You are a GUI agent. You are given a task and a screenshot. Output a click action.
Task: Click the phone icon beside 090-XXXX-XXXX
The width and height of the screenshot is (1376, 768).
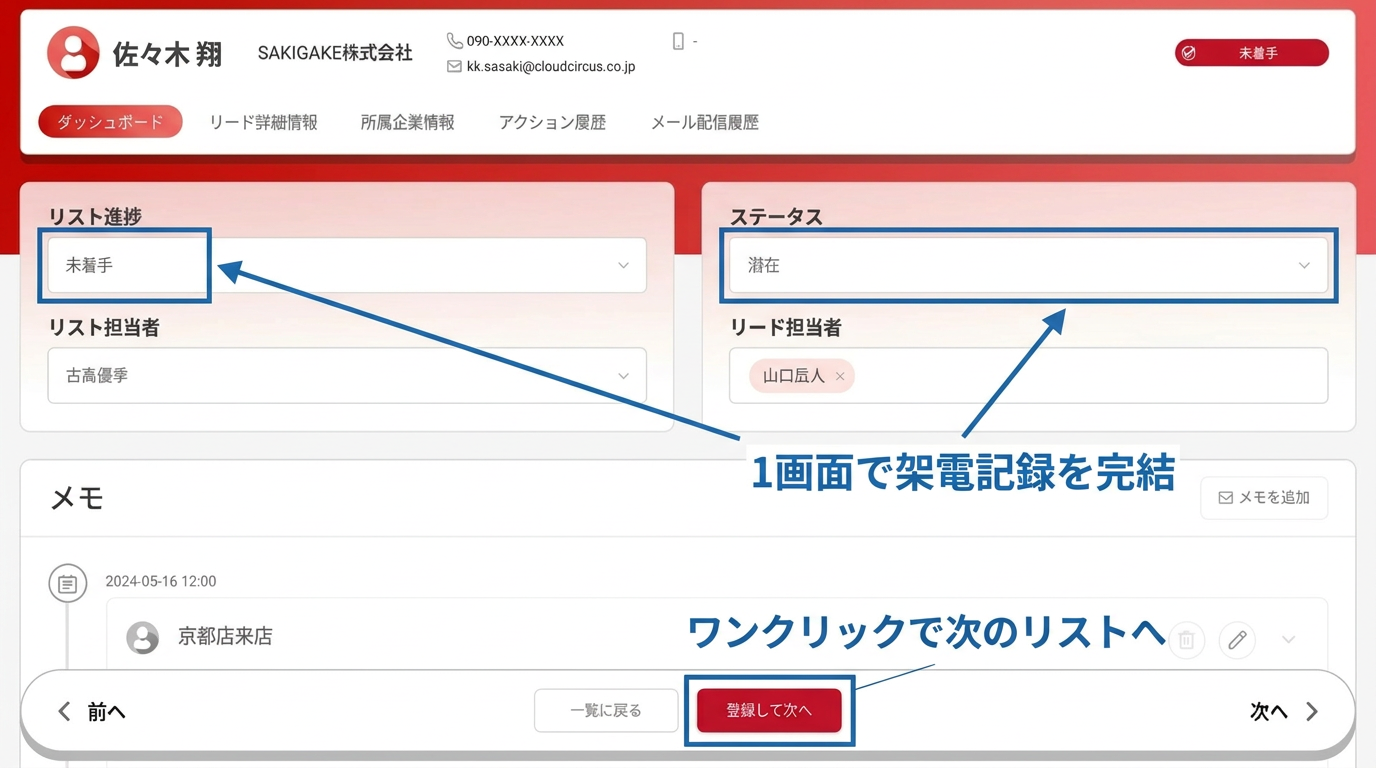(454, 41)
